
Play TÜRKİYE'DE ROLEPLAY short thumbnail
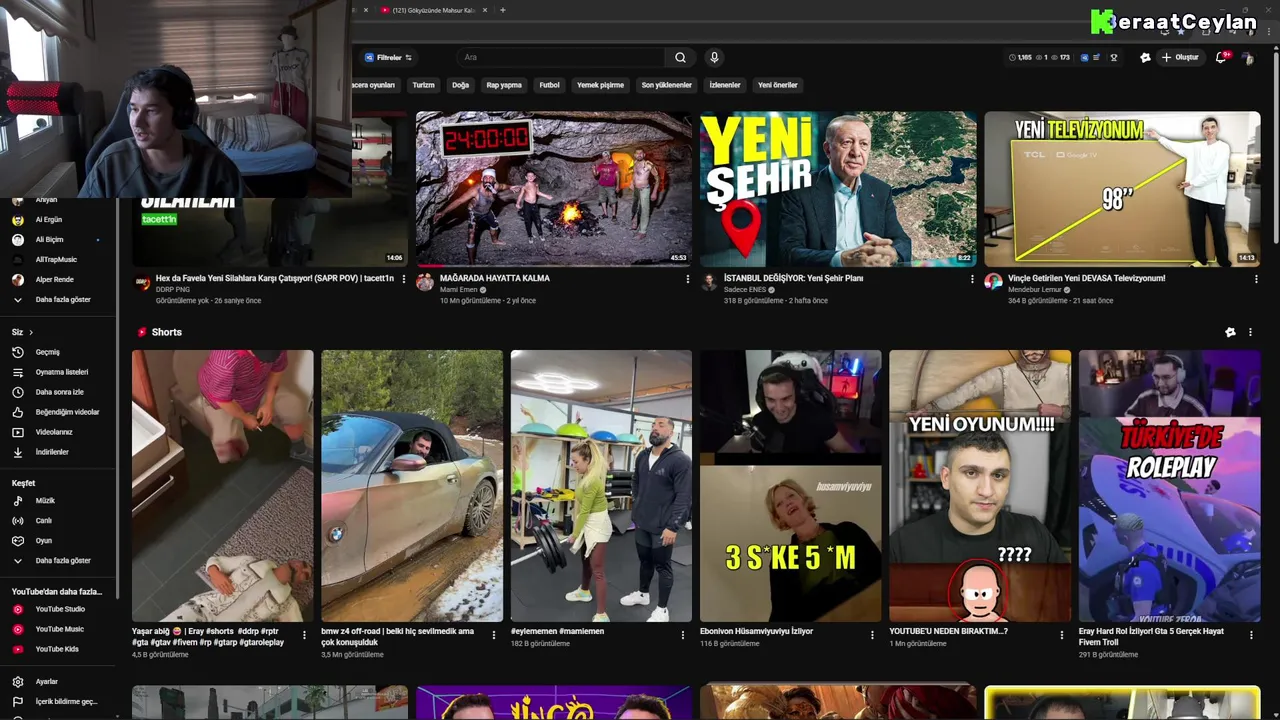pyautogui.click(x=1169, y=485)
